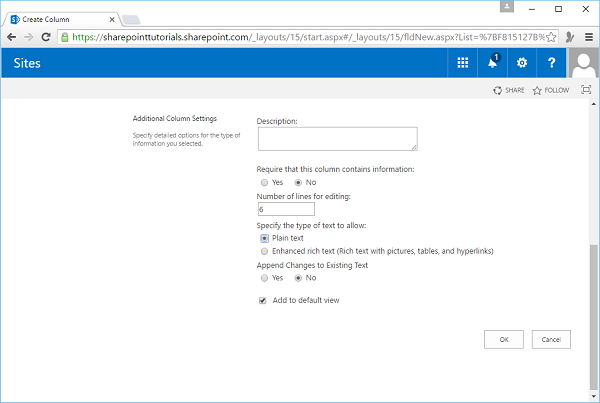Click the user profile avatar
Image resolution: width=600 pixels, height=403 pixels.
click(584, 62)
